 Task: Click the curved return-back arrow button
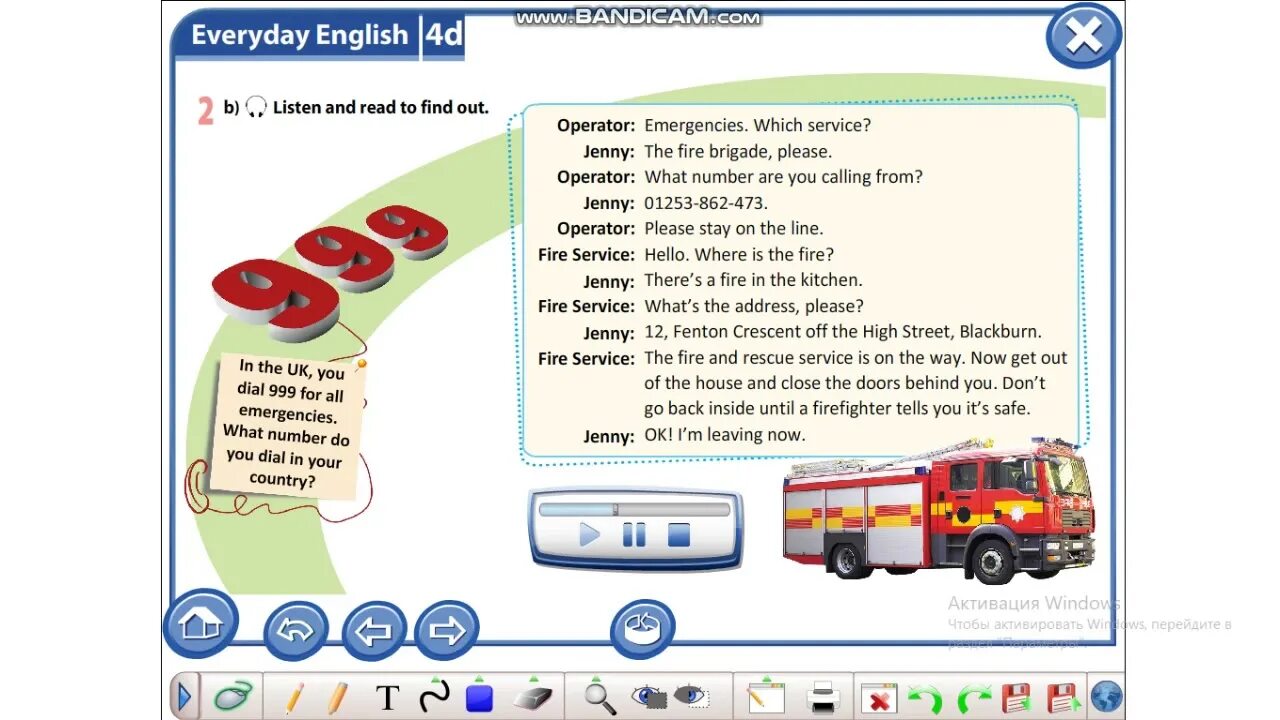[x=296, y=631]
